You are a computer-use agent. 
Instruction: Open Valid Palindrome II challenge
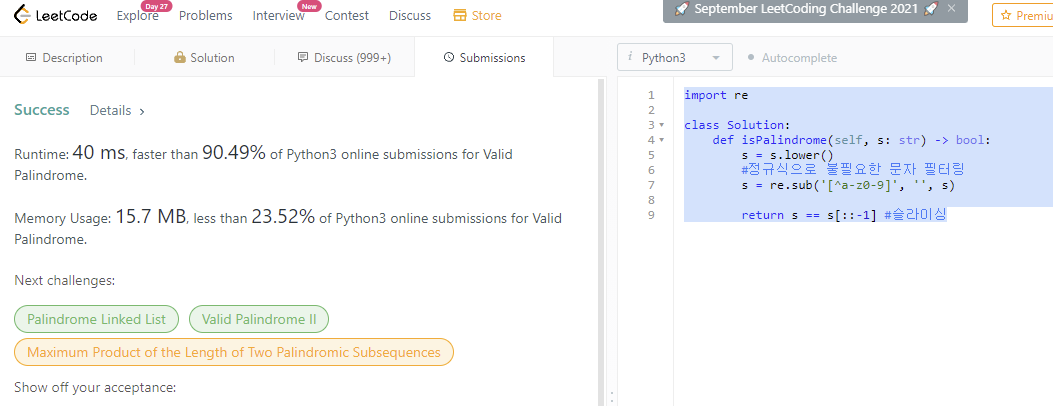tap(258, 320)
